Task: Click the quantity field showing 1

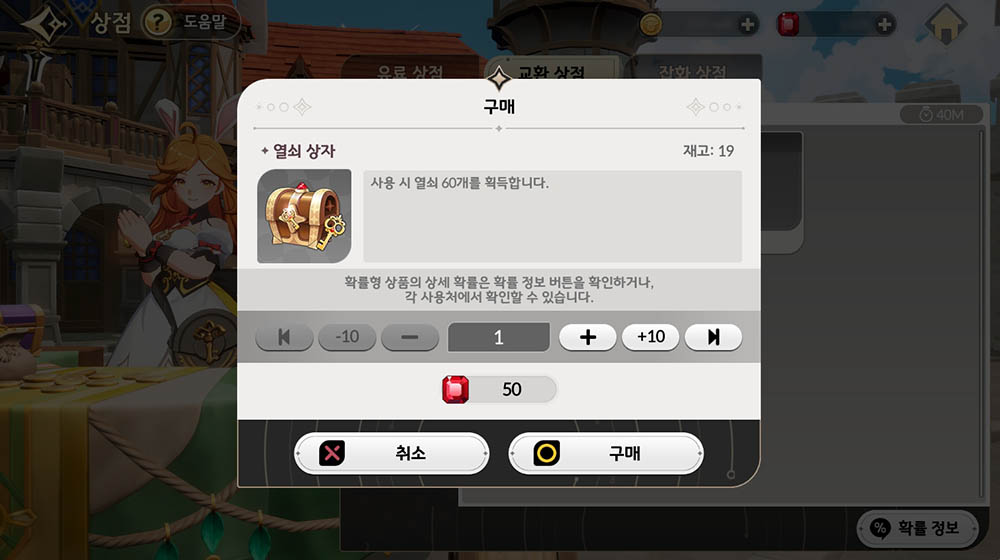Action: [x=499, y=337]
